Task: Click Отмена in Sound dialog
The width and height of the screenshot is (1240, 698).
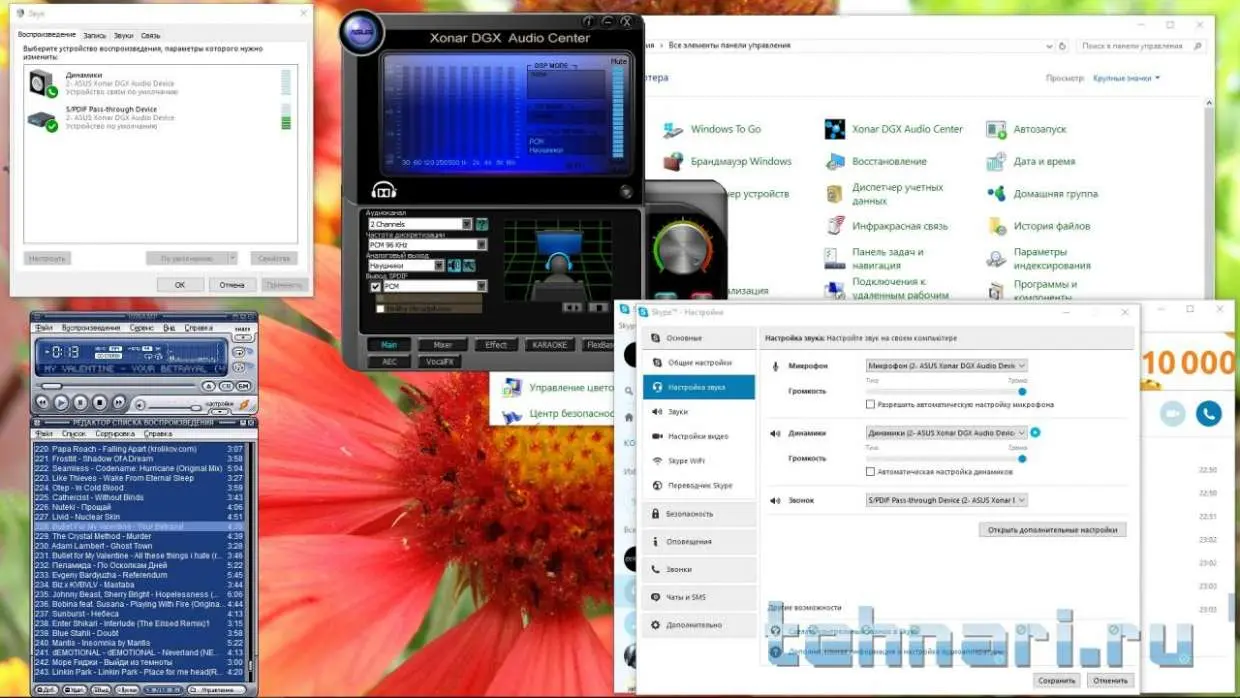Action: coord(232,284)
